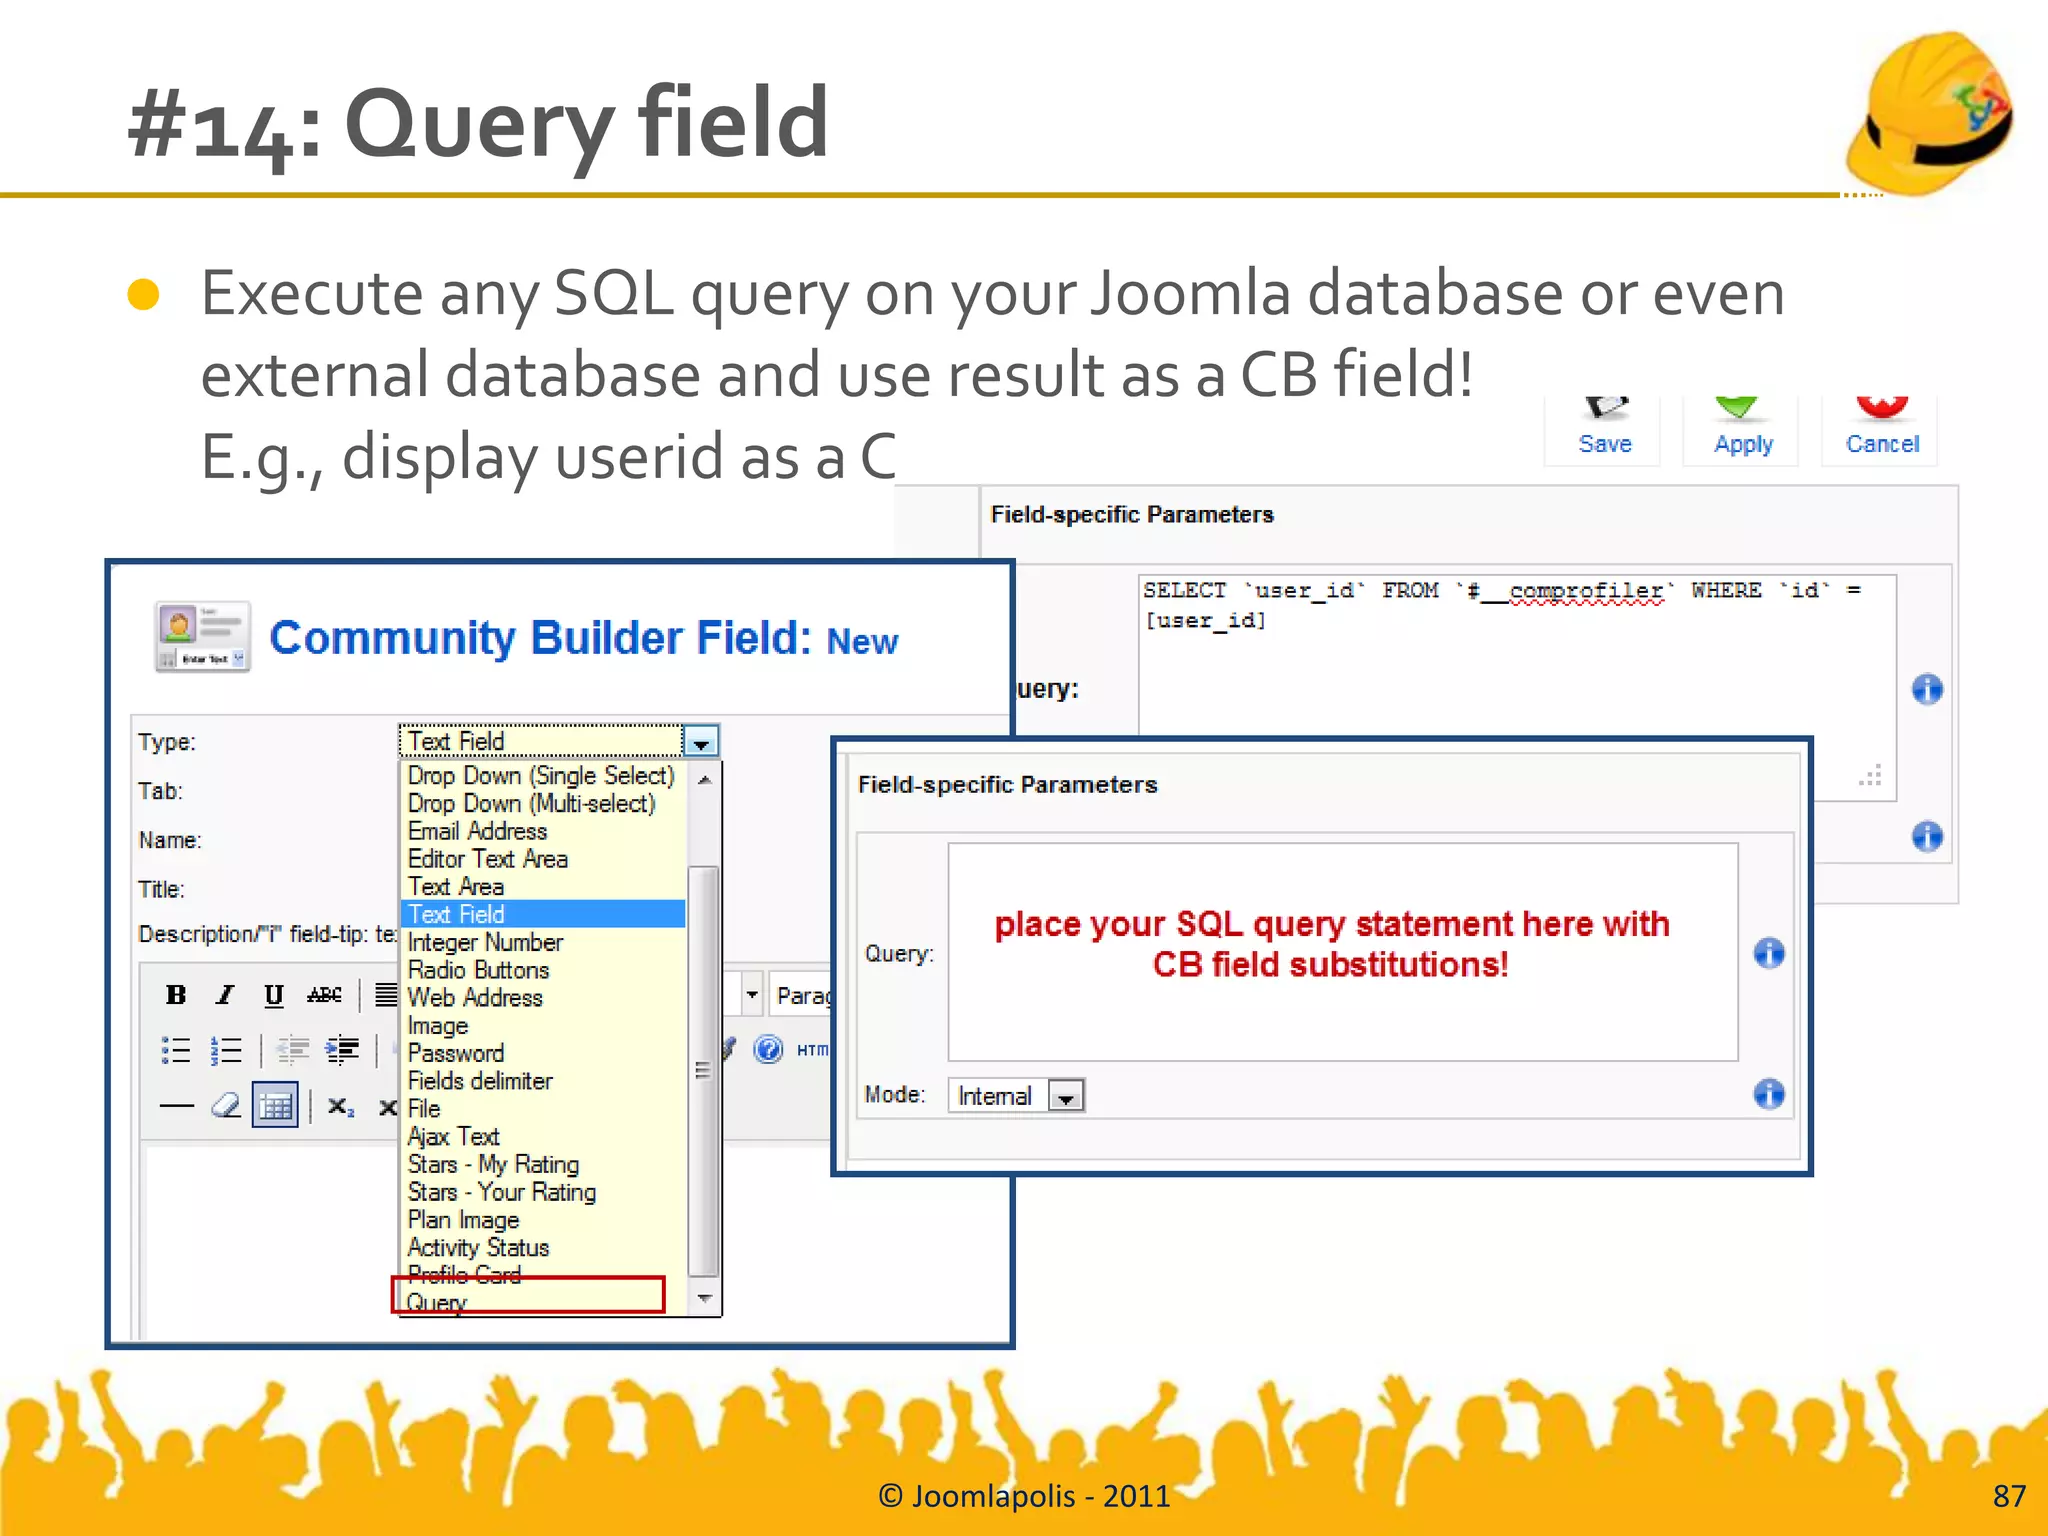Screen dimensions: 2048x1536
Task: Insert unordered bullet list
Action: [x=176, y=1049]
